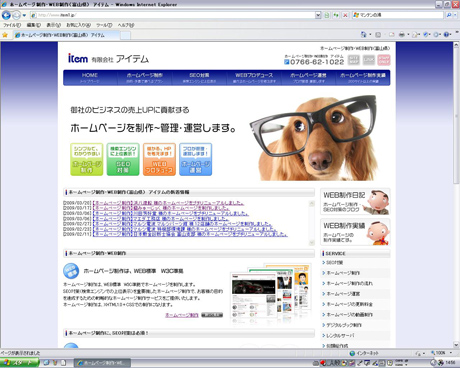460x368 pixels.
Task: Click the レンタルサーバ sidebar link
Action: pos(340,335)
